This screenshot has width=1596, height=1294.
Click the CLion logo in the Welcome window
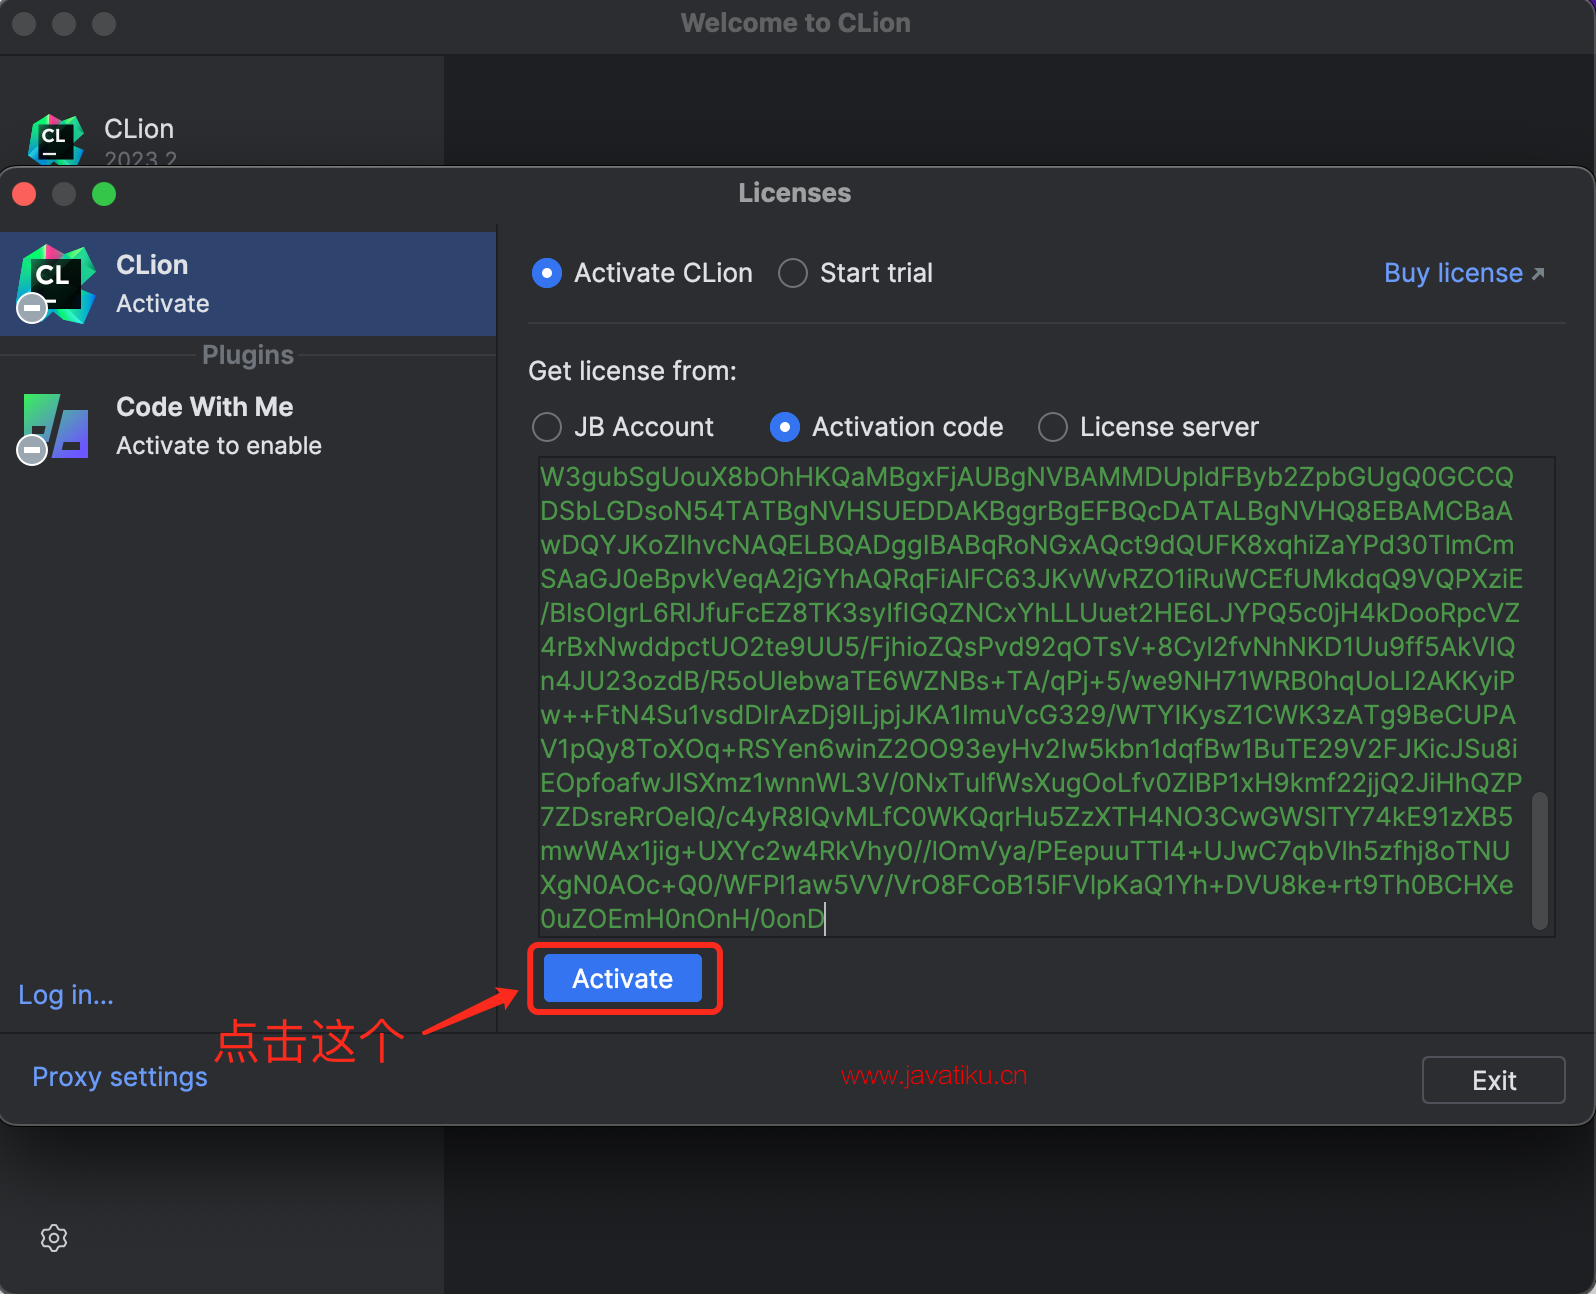(56, 138)
